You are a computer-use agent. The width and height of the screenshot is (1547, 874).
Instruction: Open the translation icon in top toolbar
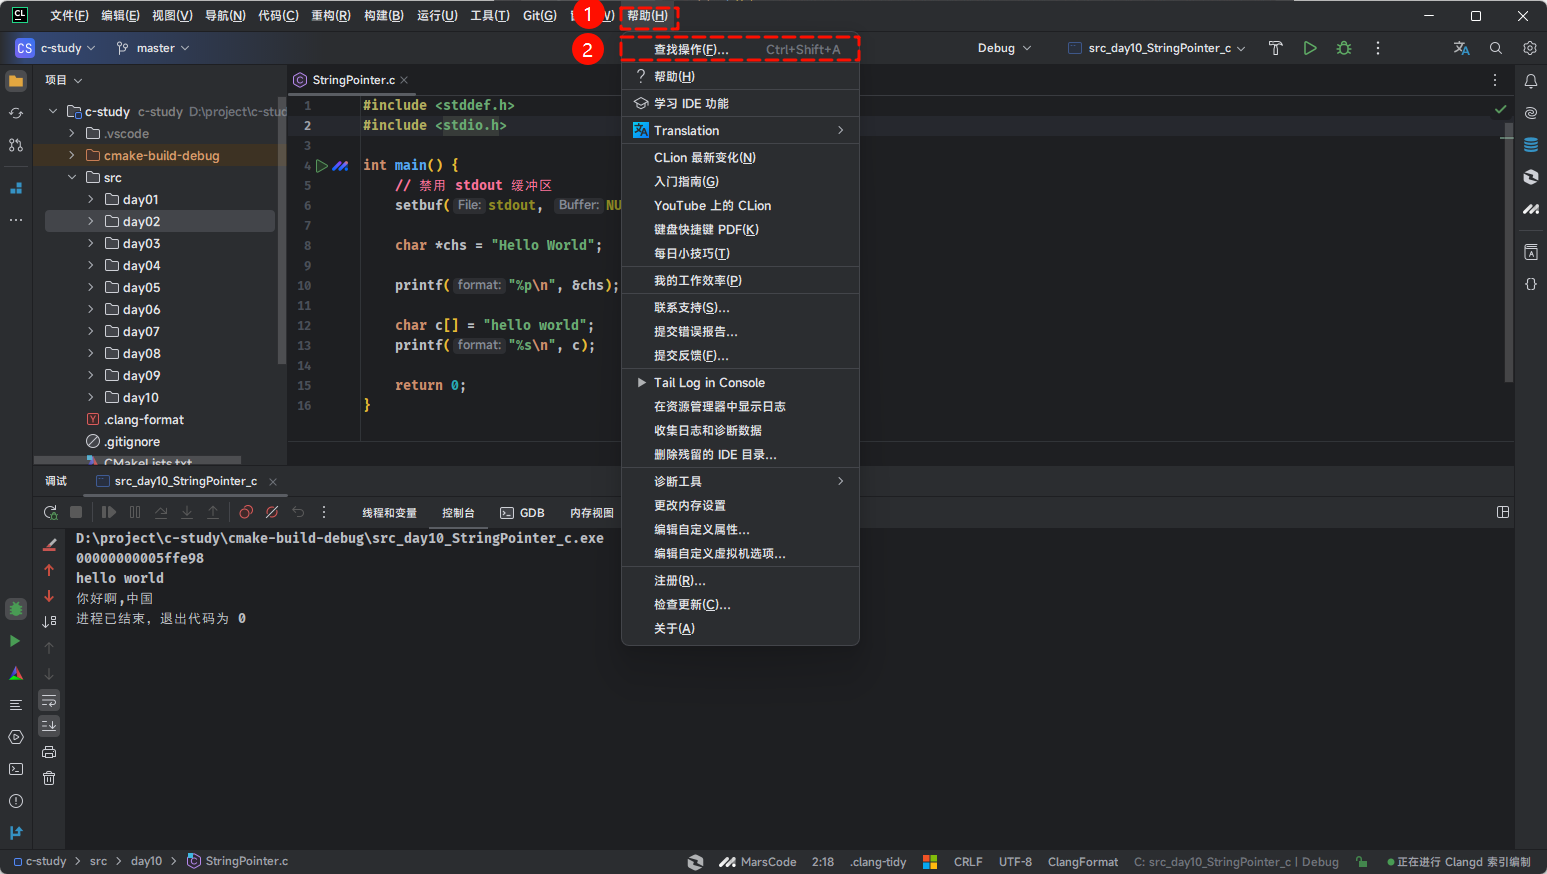1461,48
